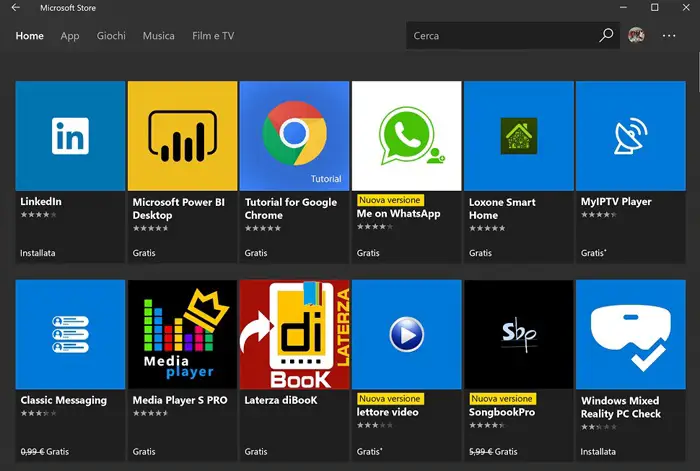Click Nuova versione badge on SongbookPro
The image size is (700, 471).
(502, 399)
